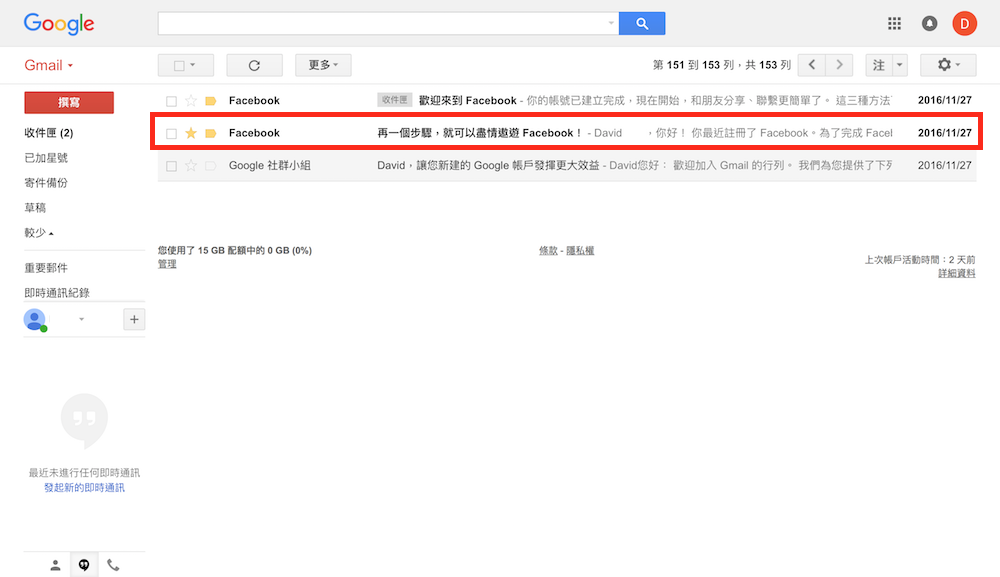Open input method options dropdown arrow
Image resolution: width=1000 pixels, height=577 pixels.
[x=900, y=65]
